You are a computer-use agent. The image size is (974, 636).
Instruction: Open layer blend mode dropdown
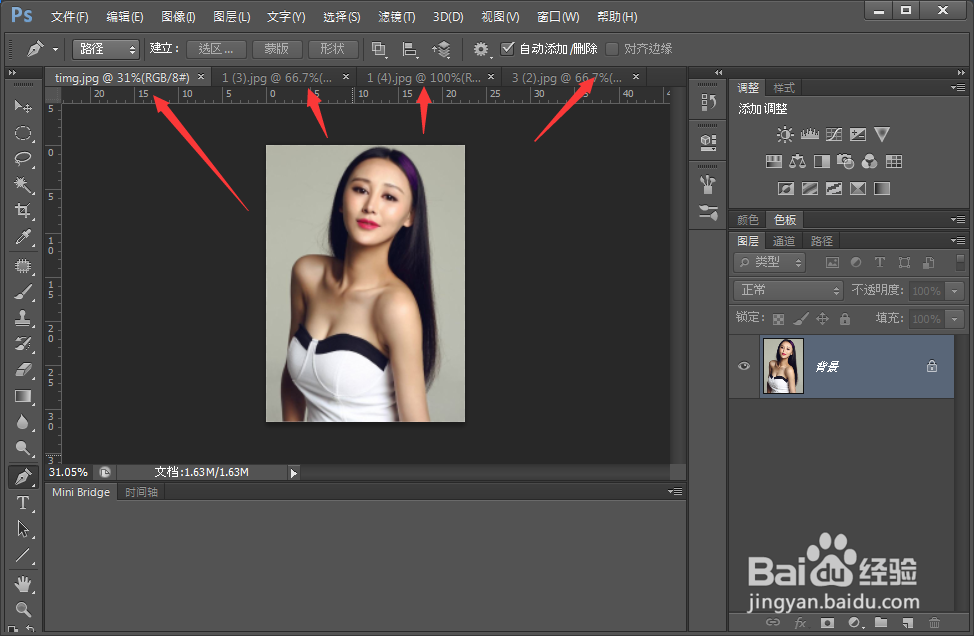click(788, 290)
